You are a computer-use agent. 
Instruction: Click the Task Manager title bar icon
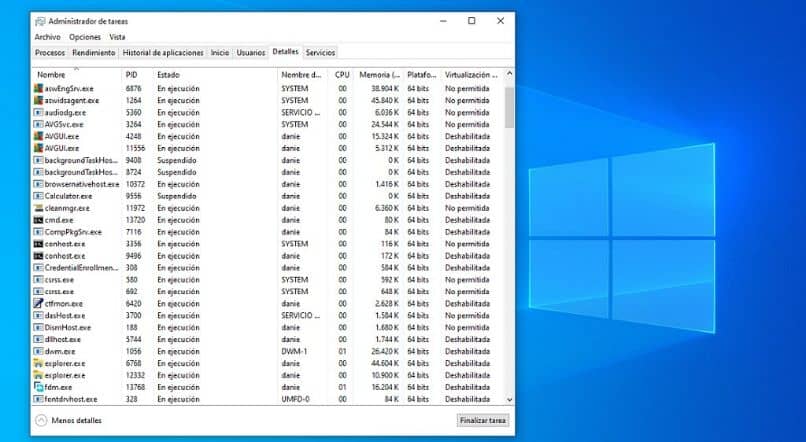[x=40, y=22]
